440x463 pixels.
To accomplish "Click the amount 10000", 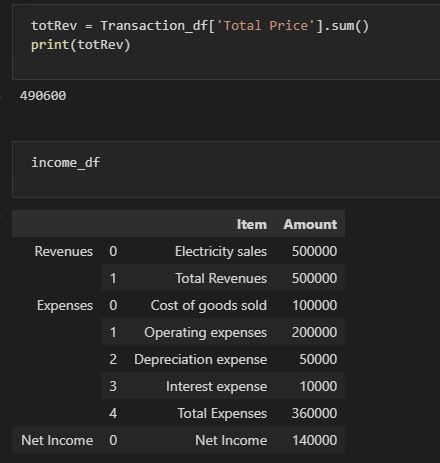I will [318, 386].
